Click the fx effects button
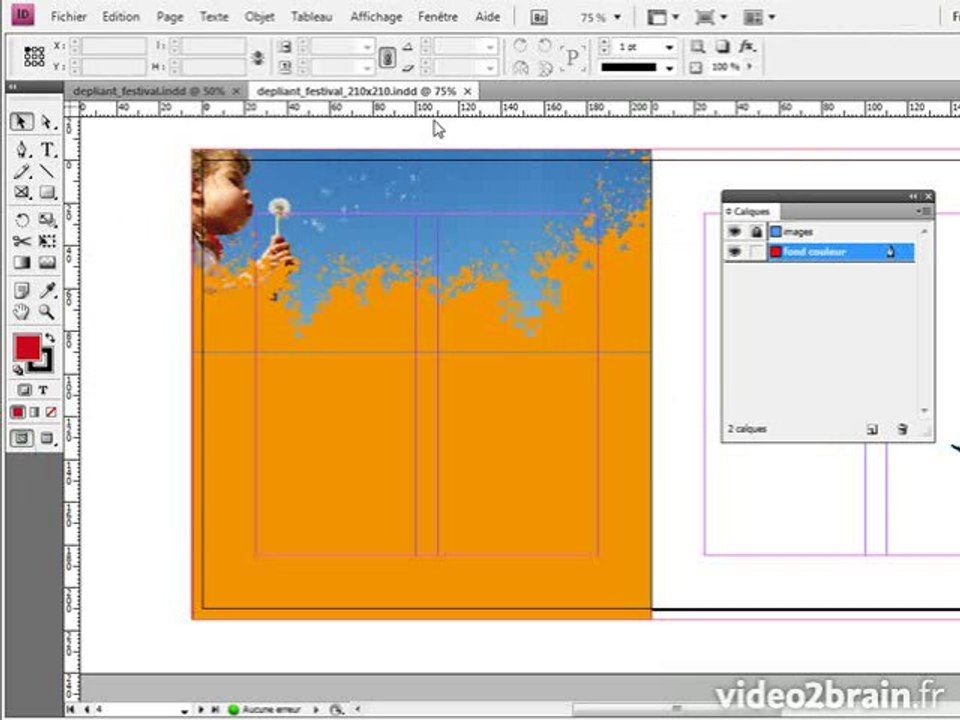This screenshot has width=960, height=720. [x=747, y=46]
